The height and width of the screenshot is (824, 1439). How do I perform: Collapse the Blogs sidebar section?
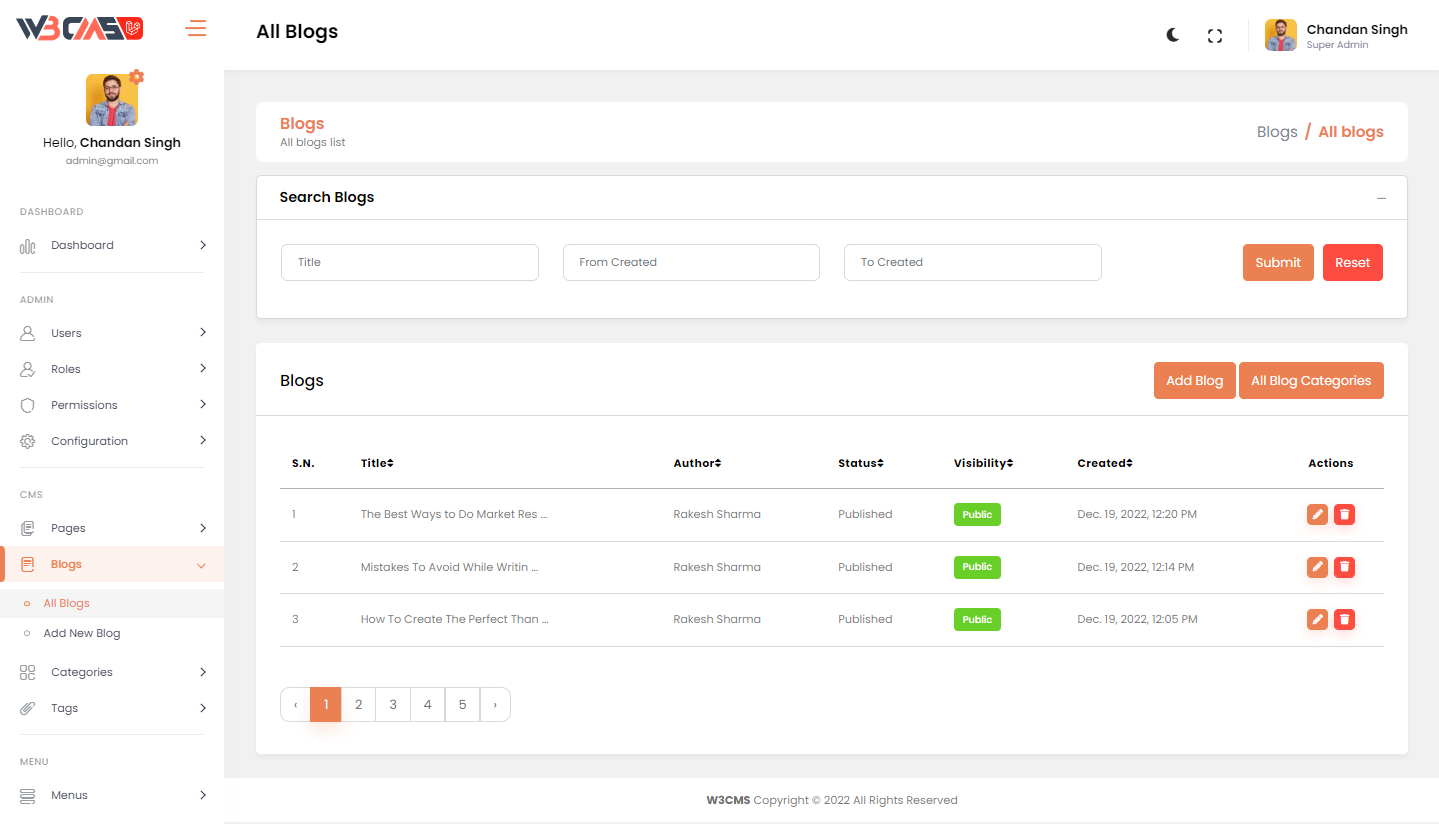coord(112,564)
